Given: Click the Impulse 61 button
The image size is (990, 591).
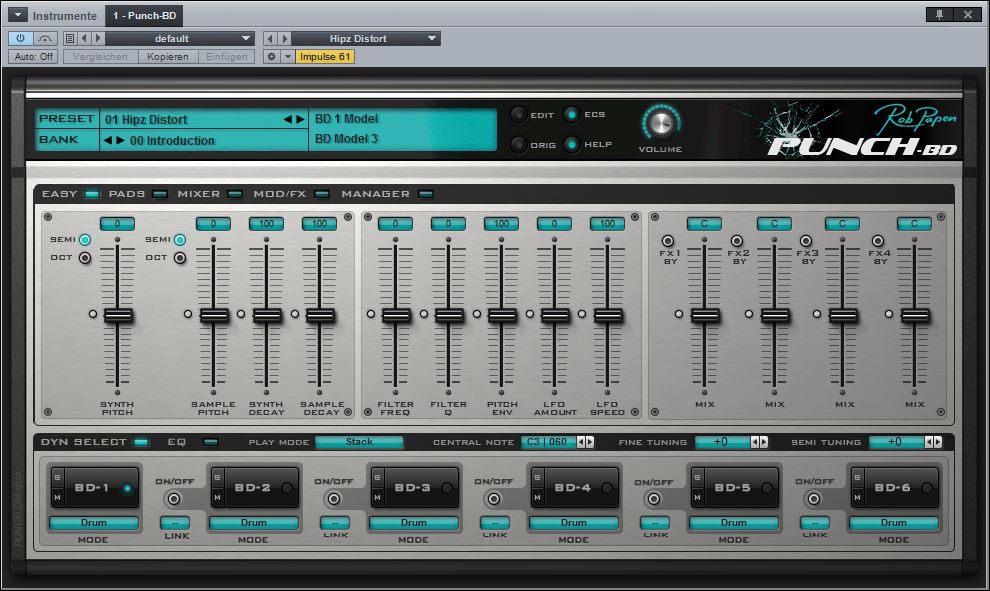Looking at the screenshot, I should [x=325, y=56].
